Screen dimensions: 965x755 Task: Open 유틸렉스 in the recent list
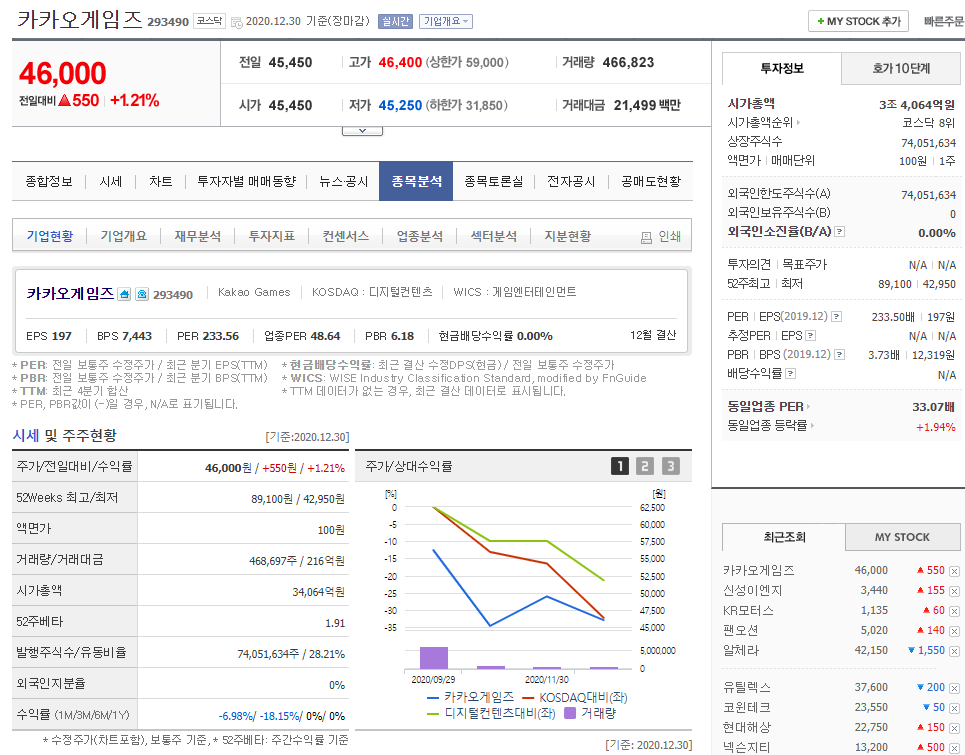coord(747,687)
